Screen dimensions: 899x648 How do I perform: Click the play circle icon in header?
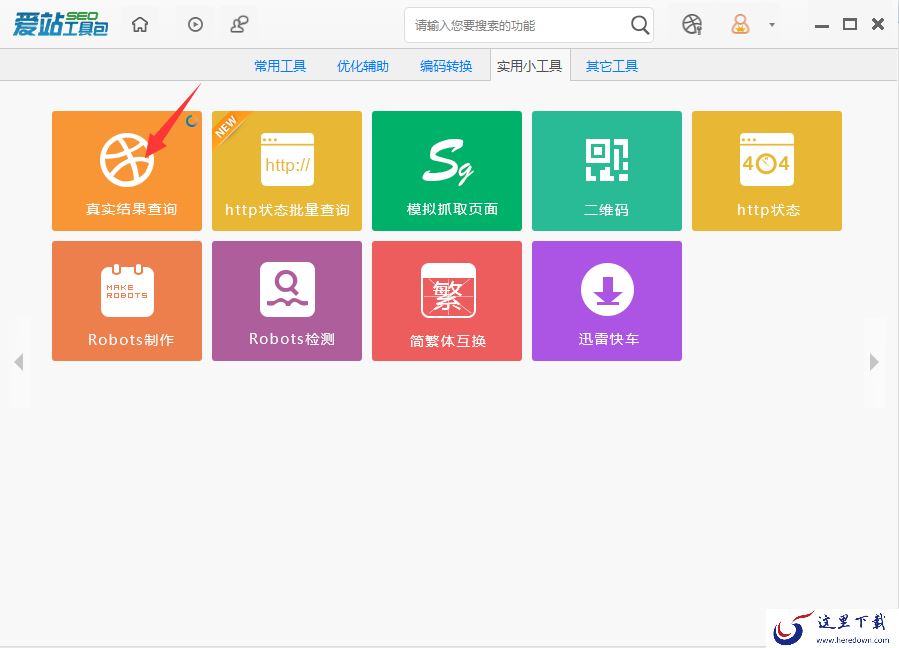pyautogui.click(x=196, y=25)
